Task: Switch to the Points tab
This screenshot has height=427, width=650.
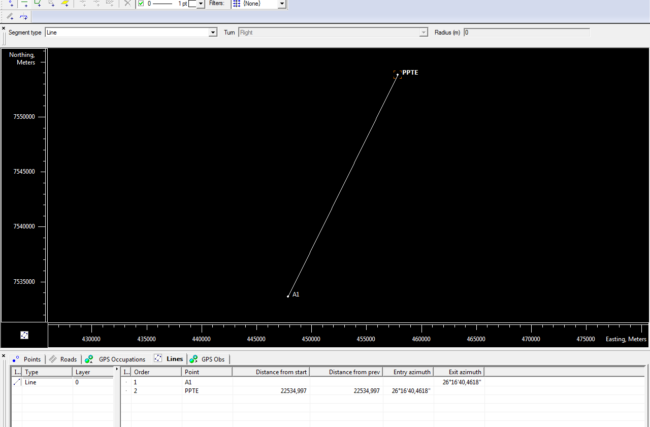Action: 27,359
